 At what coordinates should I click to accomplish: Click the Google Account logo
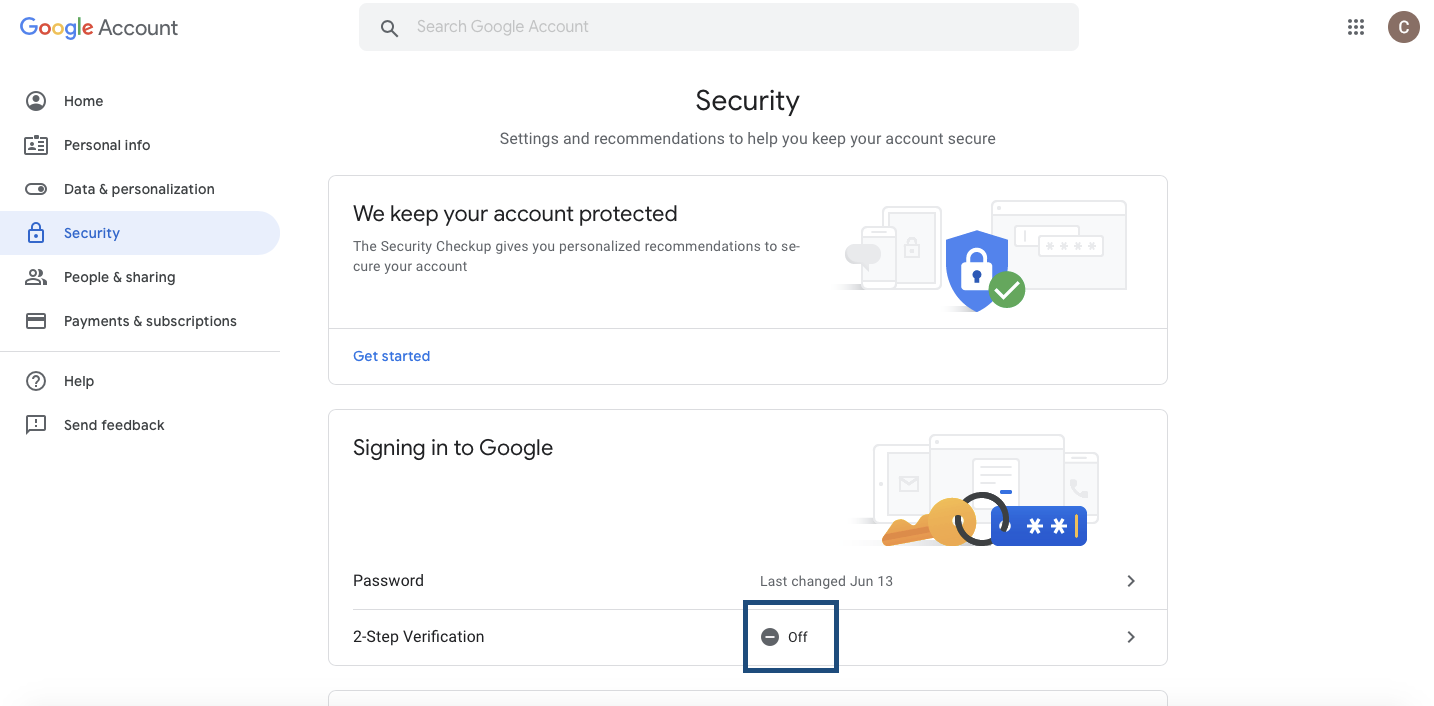[99, 28]
